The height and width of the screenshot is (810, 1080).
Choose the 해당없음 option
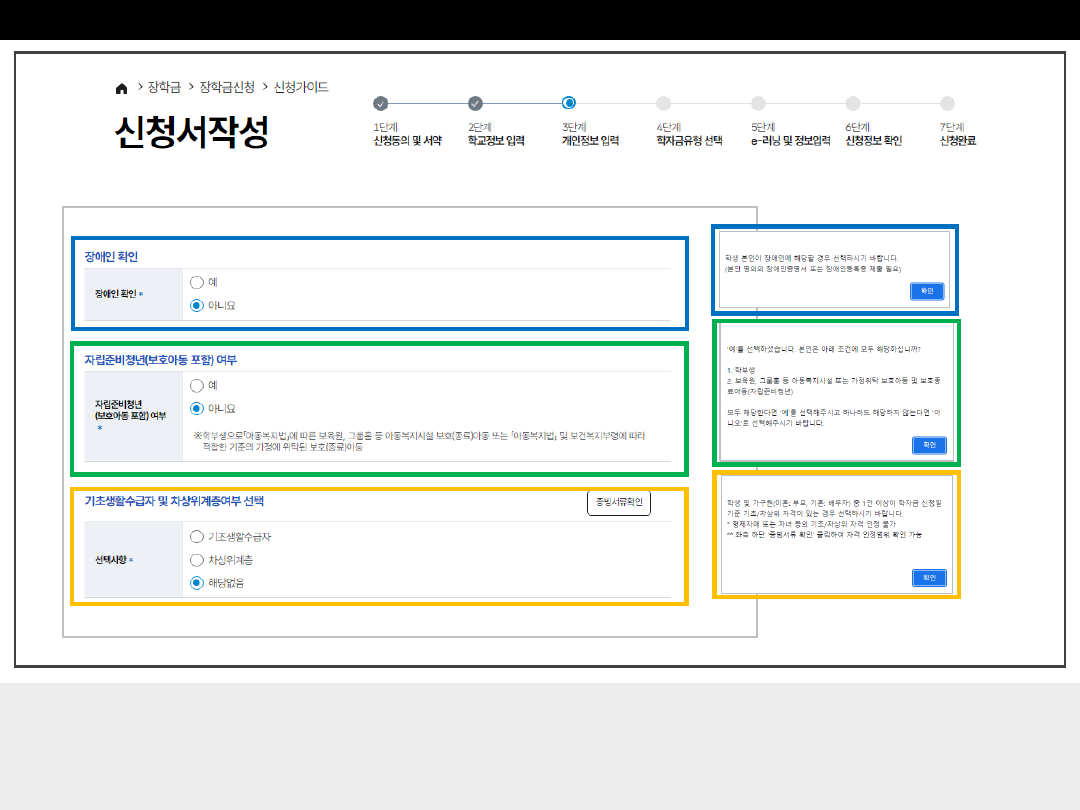(197, 583)
